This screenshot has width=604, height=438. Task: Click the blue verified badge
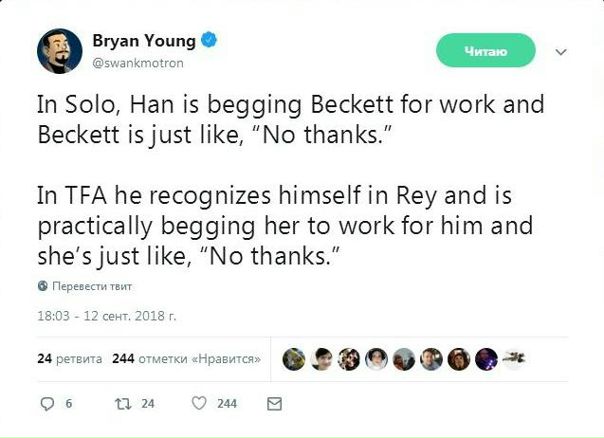click(211, 42)
